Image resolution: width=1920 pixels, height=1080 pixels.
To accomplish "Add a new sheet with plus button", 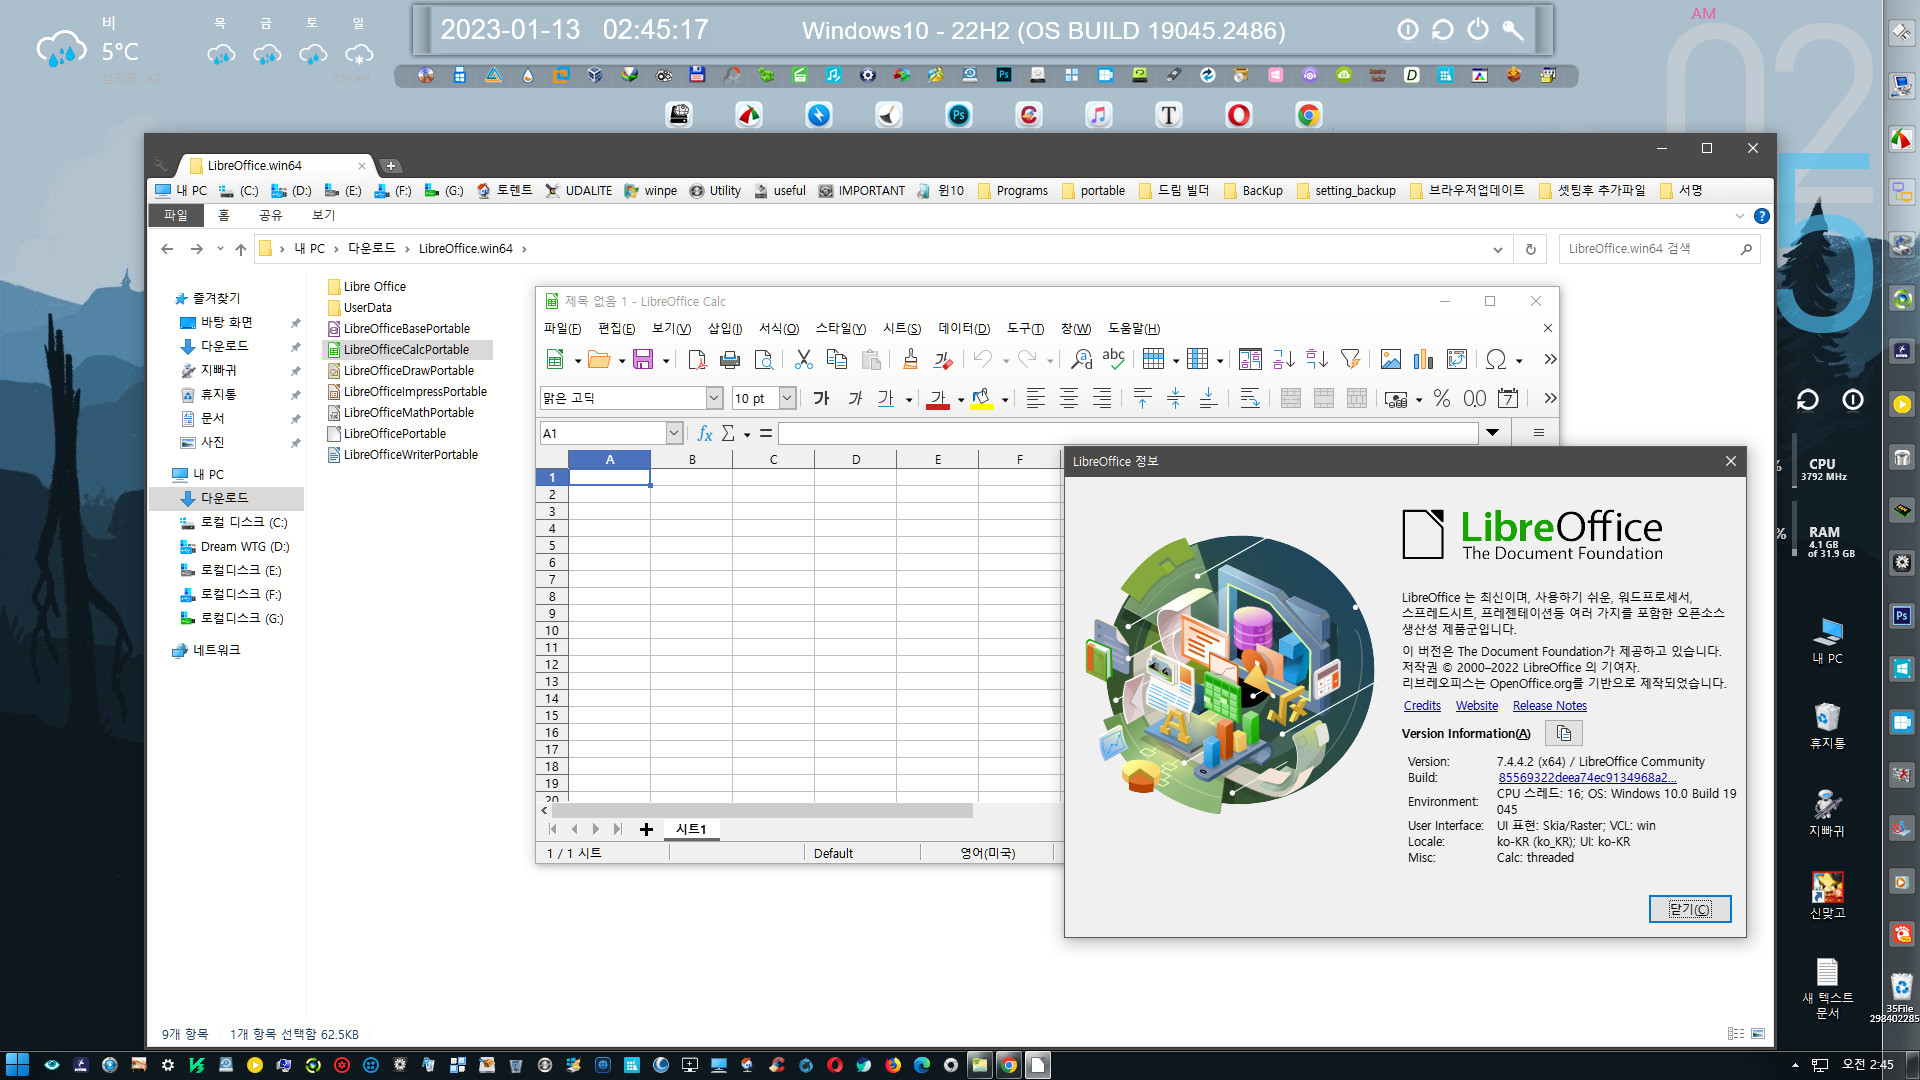I will point(646,830).
